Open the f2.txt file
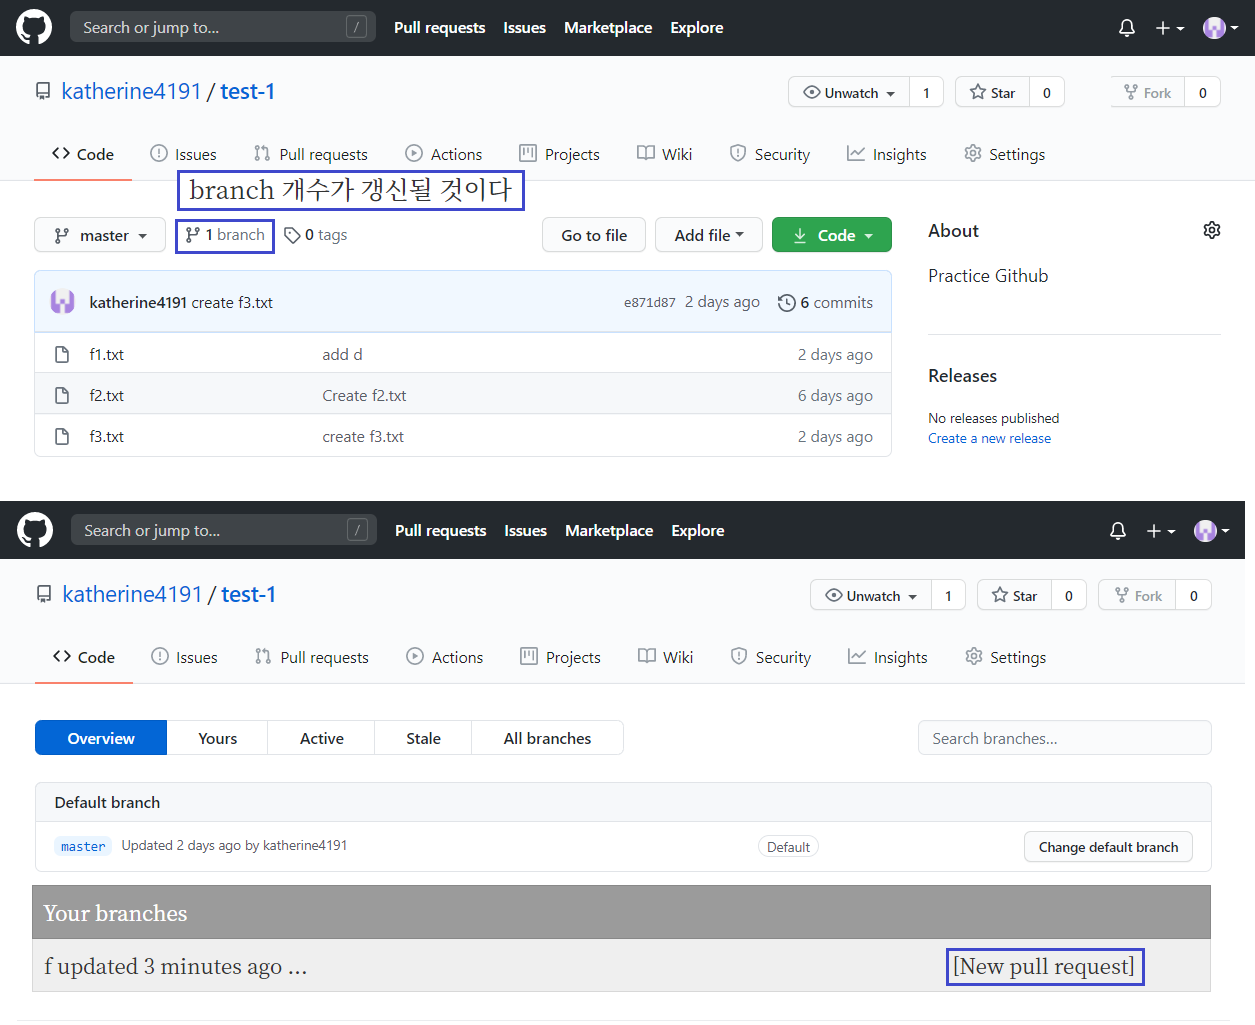This screenshot has height=1025, width=1255. point(107,395)
